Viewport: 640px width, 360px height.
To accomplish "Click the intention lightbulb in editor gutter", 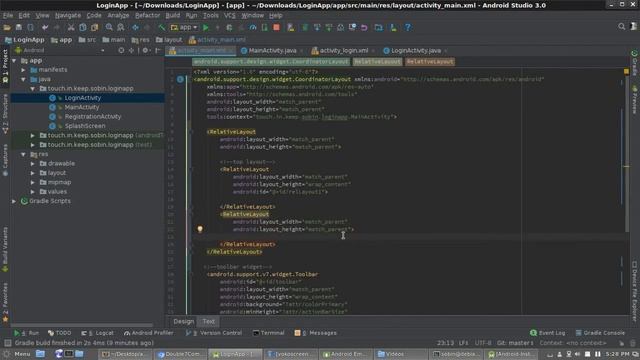I will point(200,229).
